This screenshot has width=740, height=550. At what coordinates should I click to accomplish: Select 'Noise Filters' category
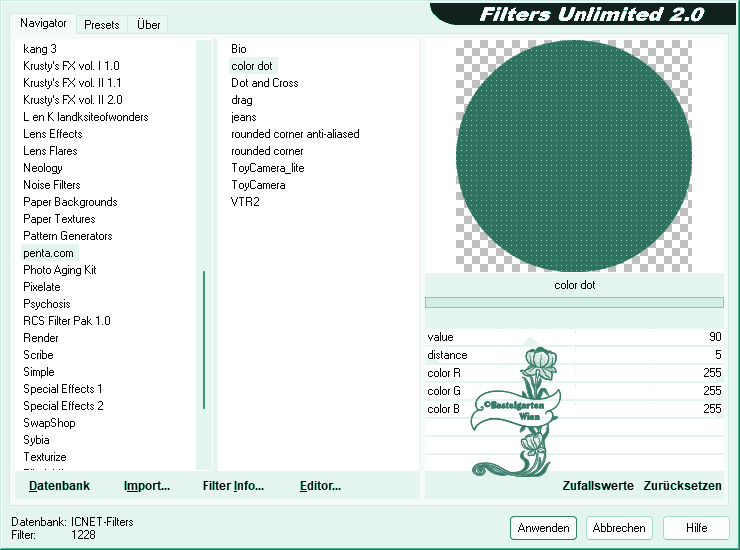(x=52, y=185)
